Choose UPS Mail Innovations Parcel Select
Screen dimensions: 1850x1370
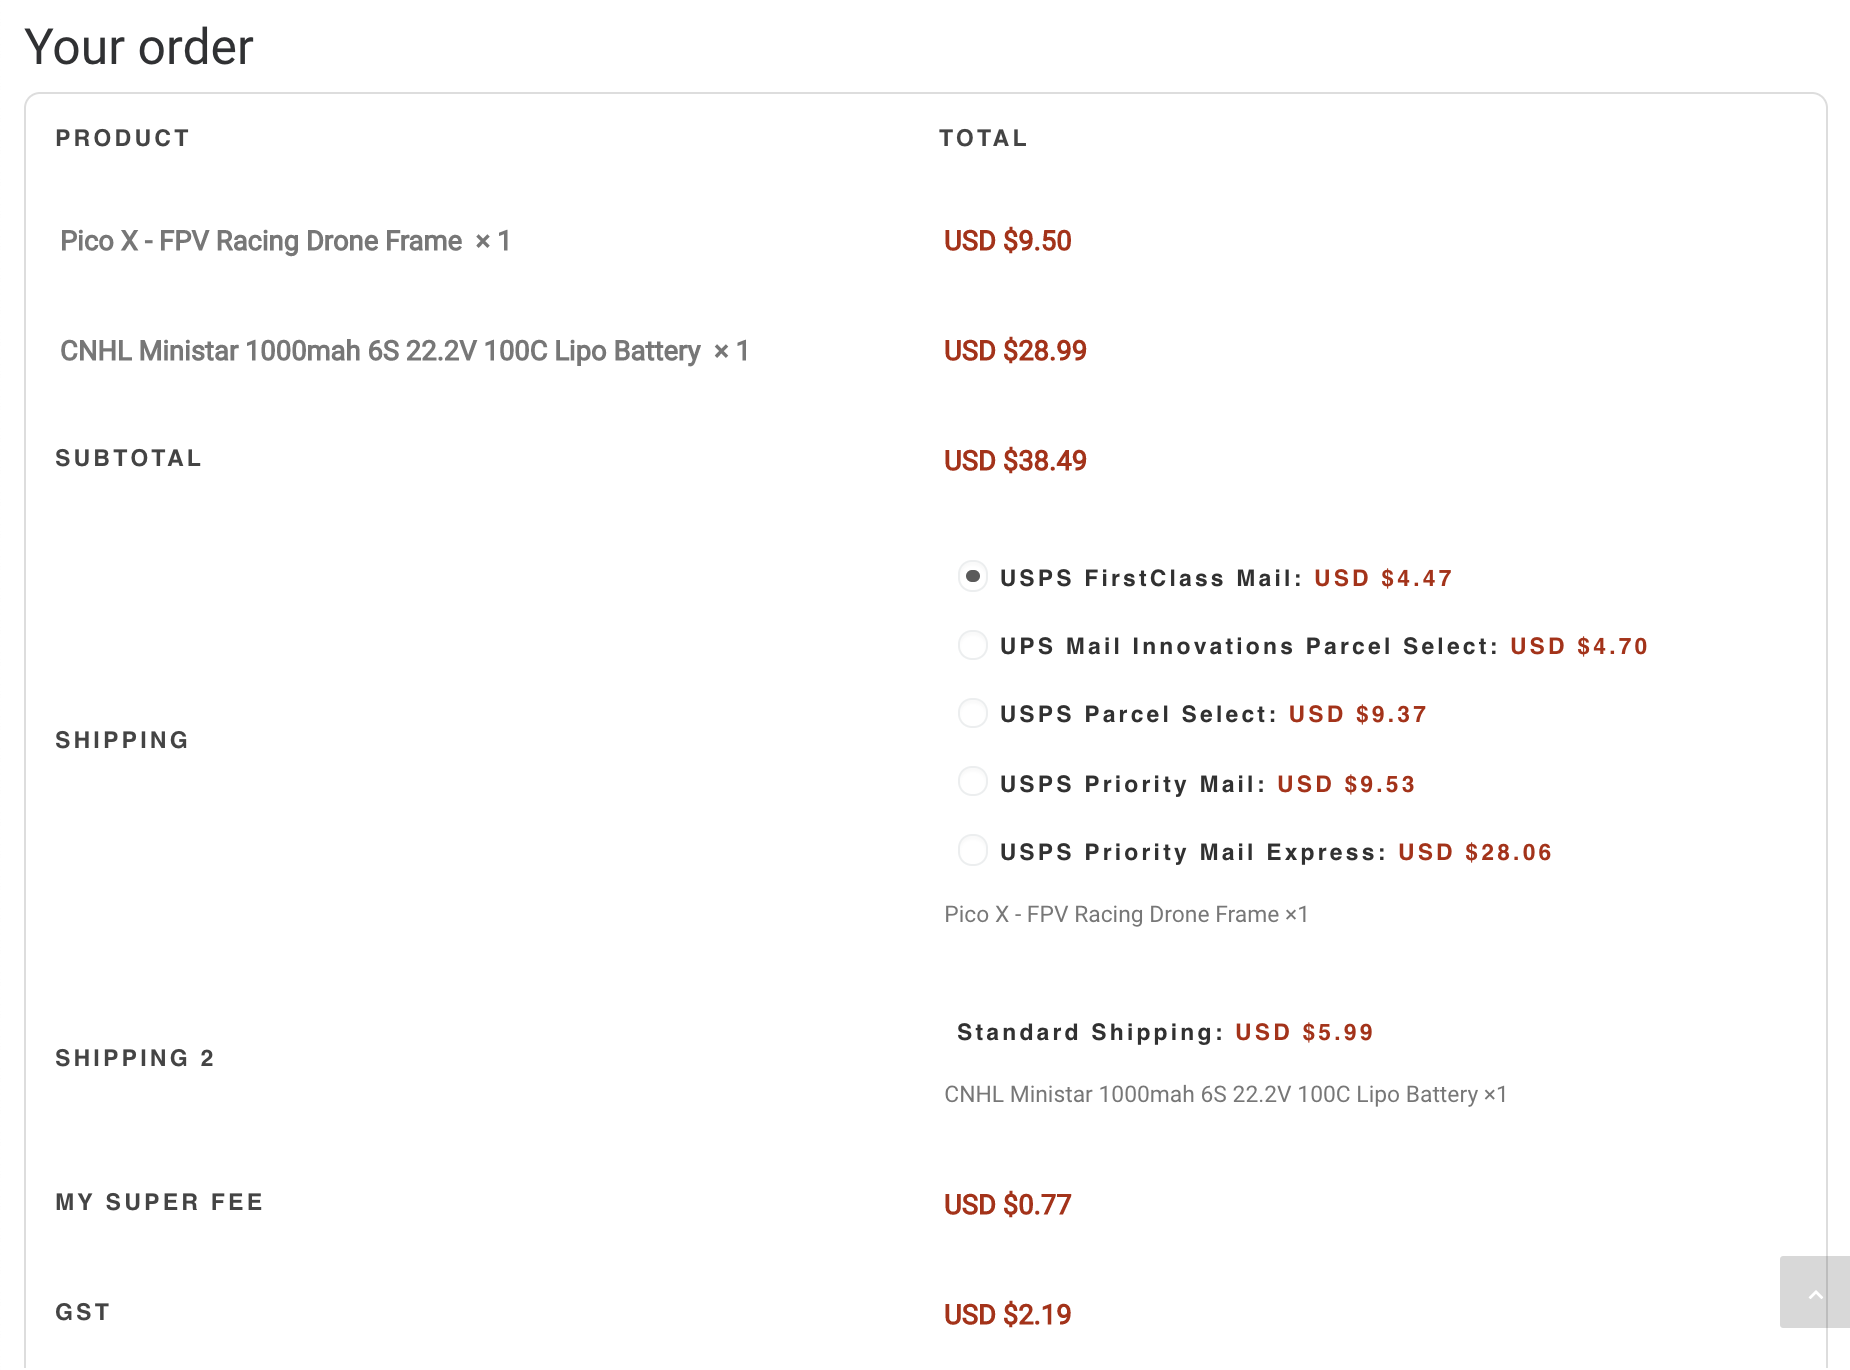click(x=972, y=646)
